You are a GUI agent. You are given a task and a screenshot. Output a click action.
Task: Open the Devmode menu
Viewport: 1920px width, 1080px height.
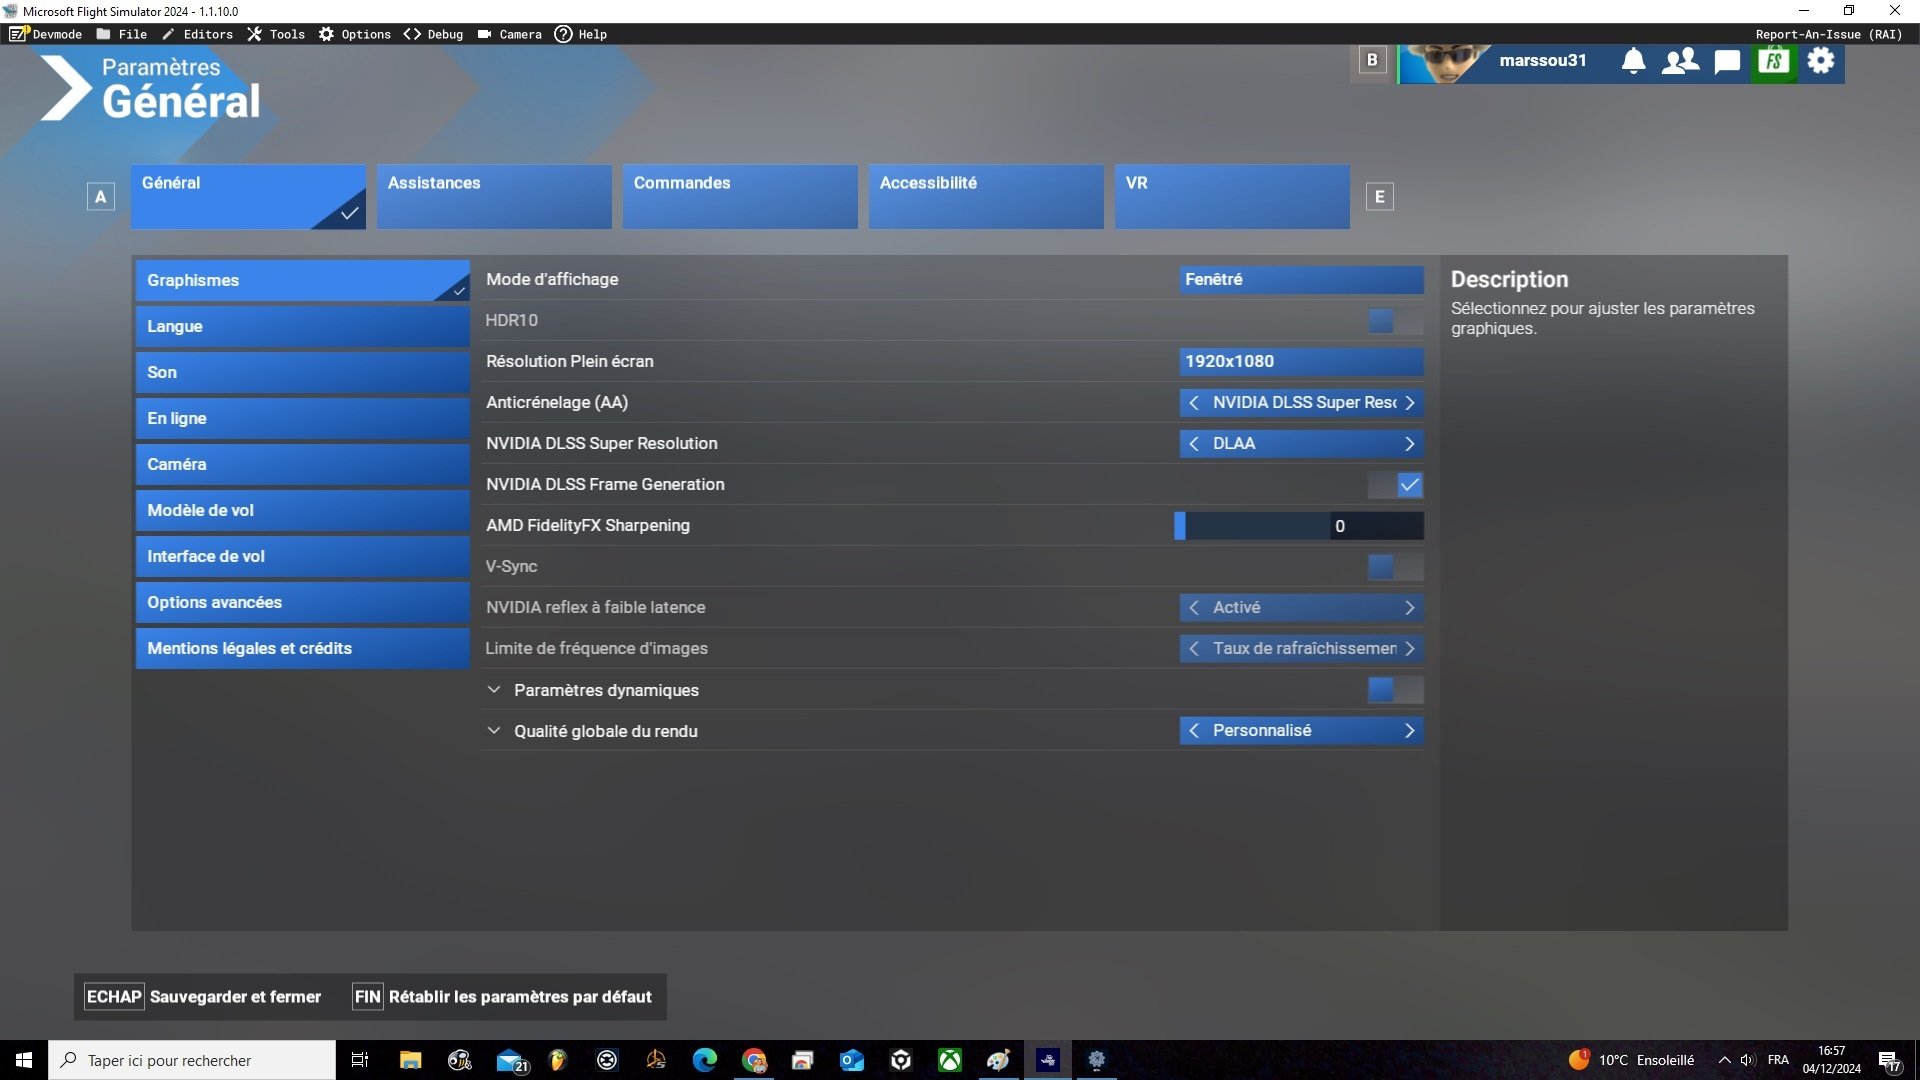(46, 34)
